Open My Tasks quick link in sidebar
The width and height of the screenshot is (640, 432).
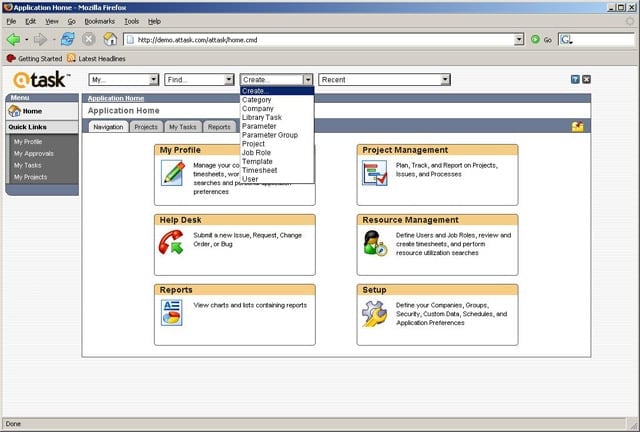click(x=27, y=165)
